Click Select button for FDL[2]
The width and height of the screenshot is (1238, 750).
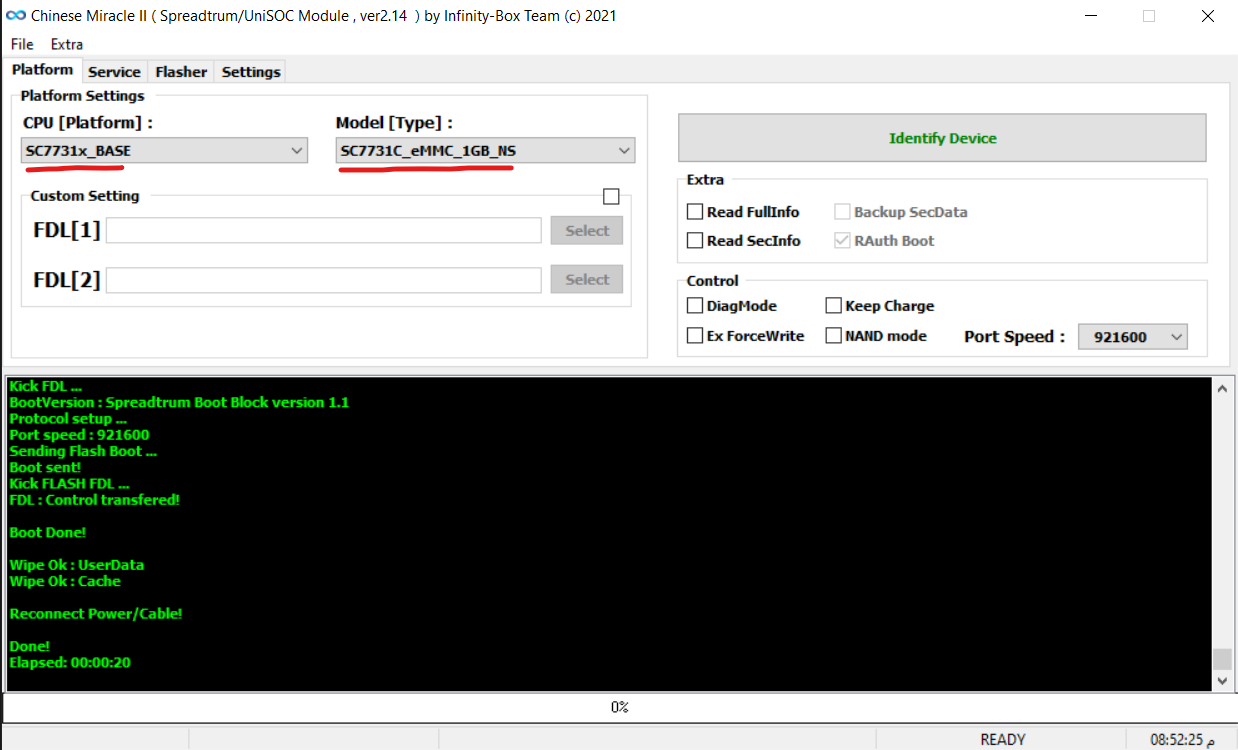[x=587, y=279]
